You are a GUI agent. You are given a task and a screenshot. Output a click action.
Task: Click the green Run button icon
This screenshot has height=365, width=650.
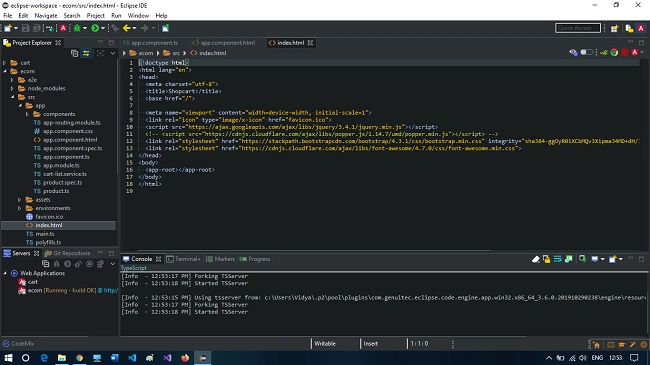(95, 28)
